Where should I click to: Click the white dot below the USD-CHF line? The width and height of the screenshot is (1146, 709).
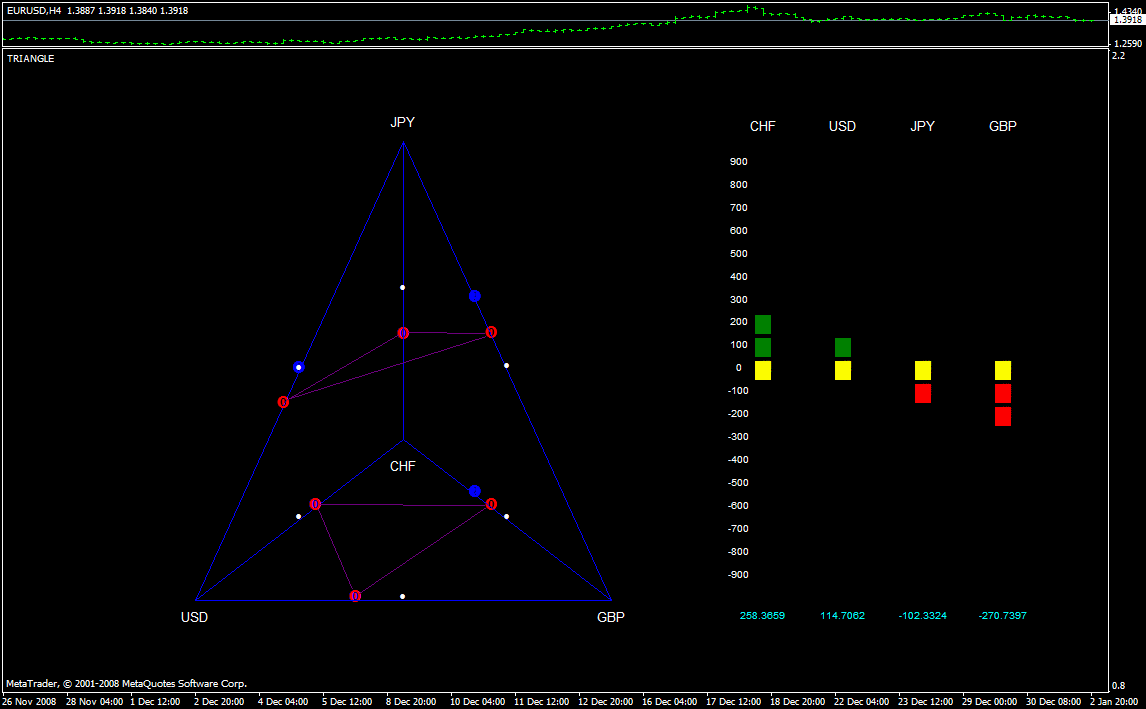(298, 517)
